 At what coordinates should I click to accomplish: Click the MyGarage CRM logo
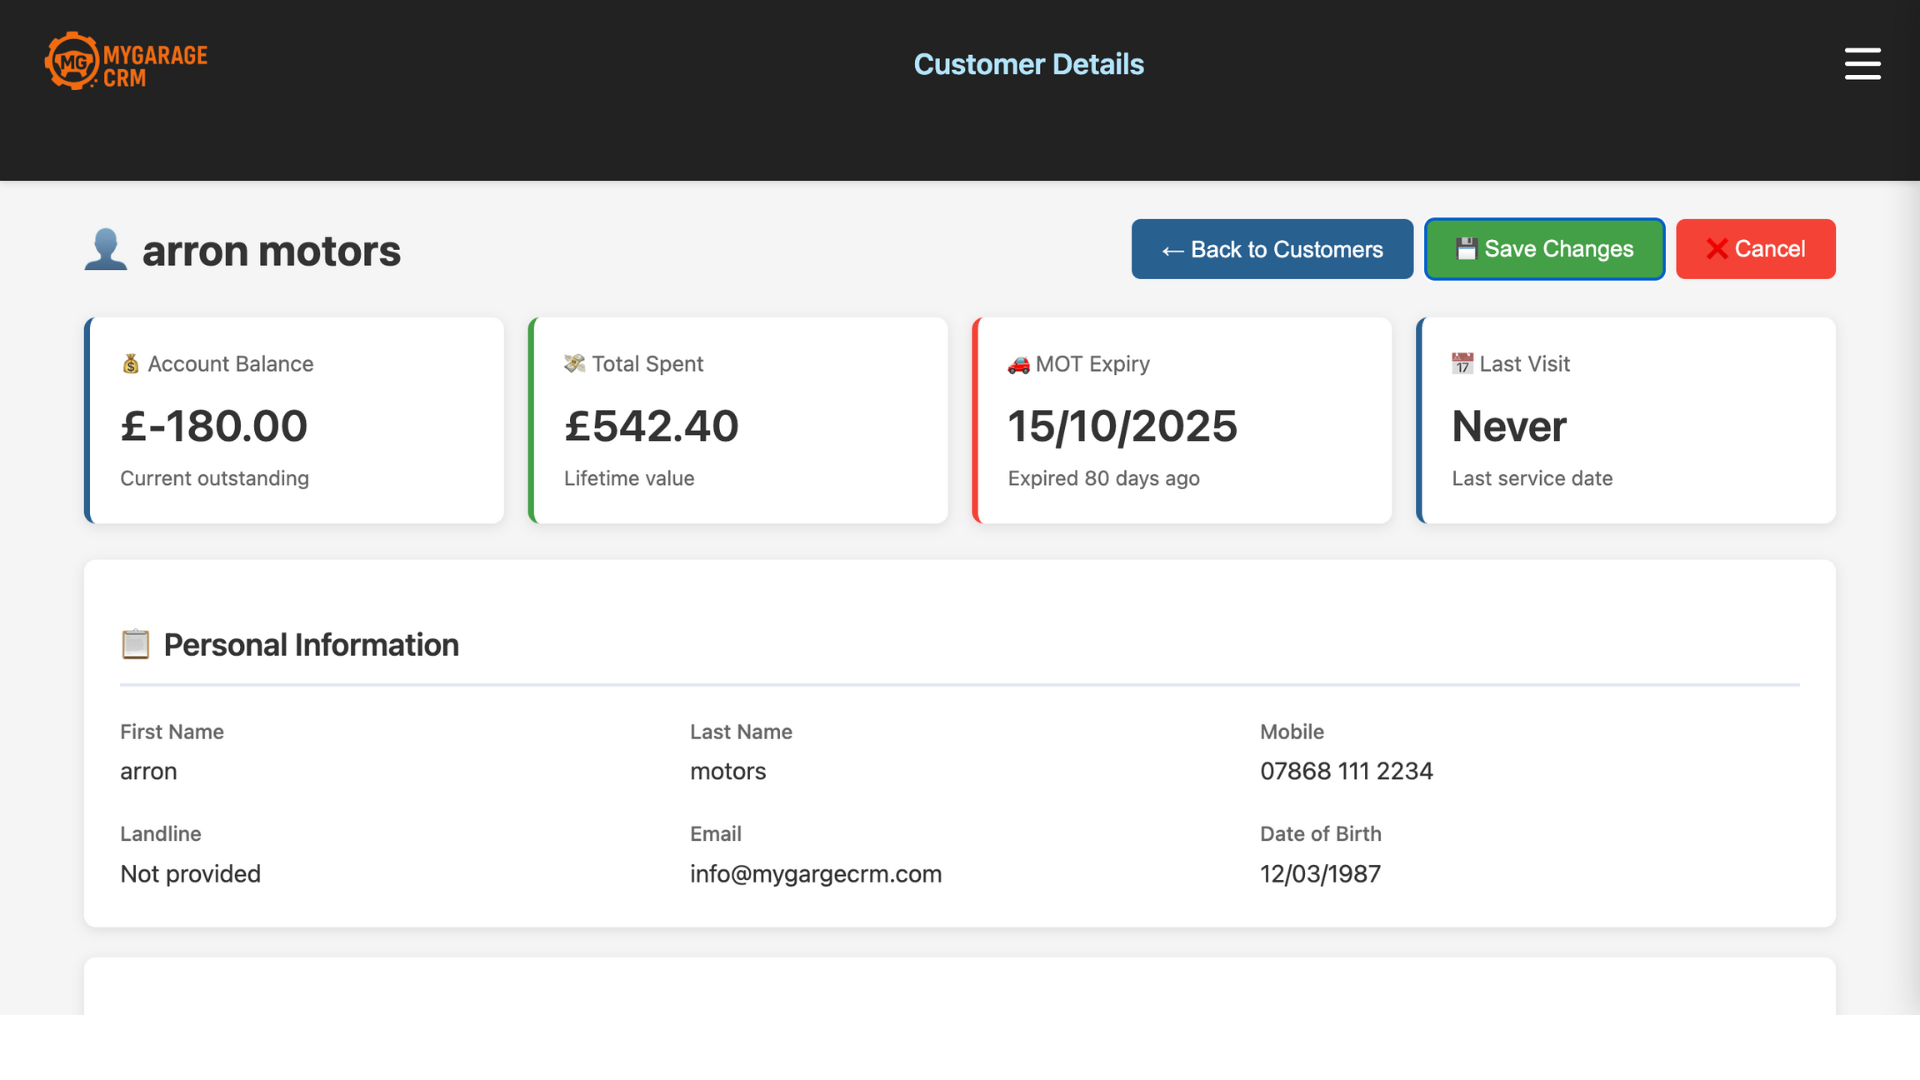[x=125, y=60]
